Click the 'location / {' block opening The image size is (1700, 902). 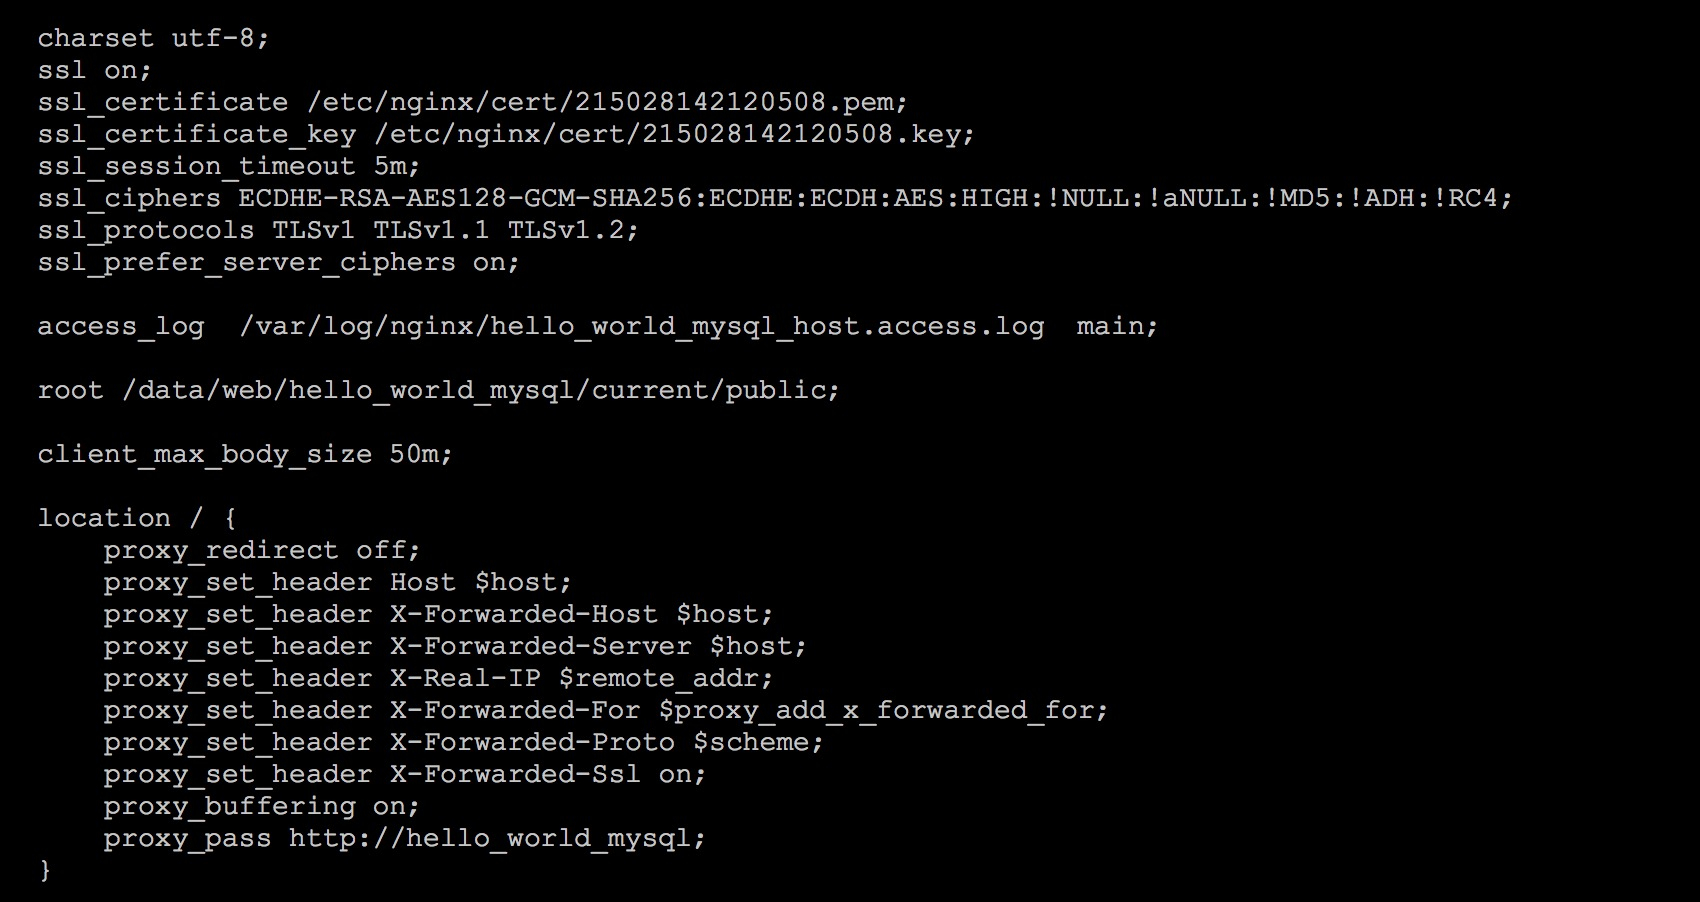137,518
